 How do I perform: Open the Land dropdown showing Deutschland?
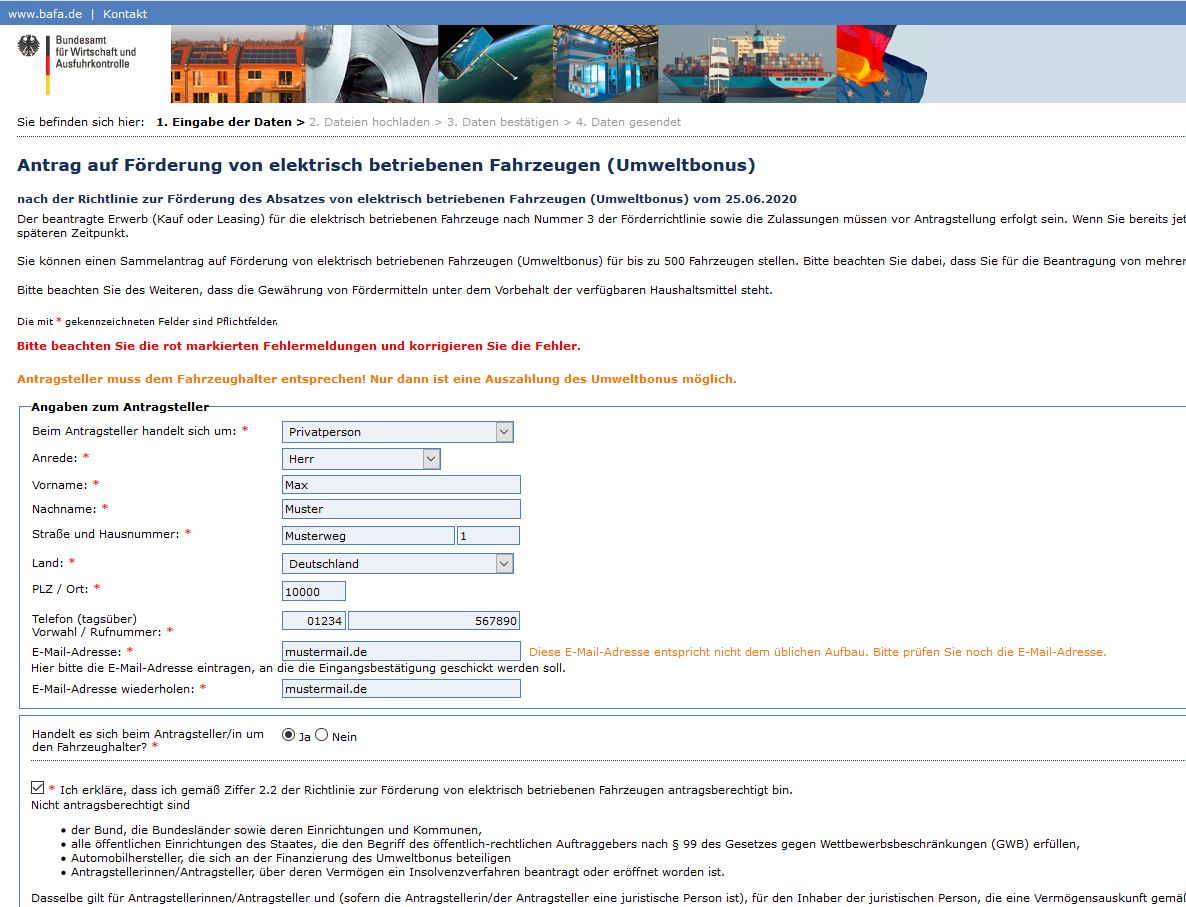tap(398, 564)
